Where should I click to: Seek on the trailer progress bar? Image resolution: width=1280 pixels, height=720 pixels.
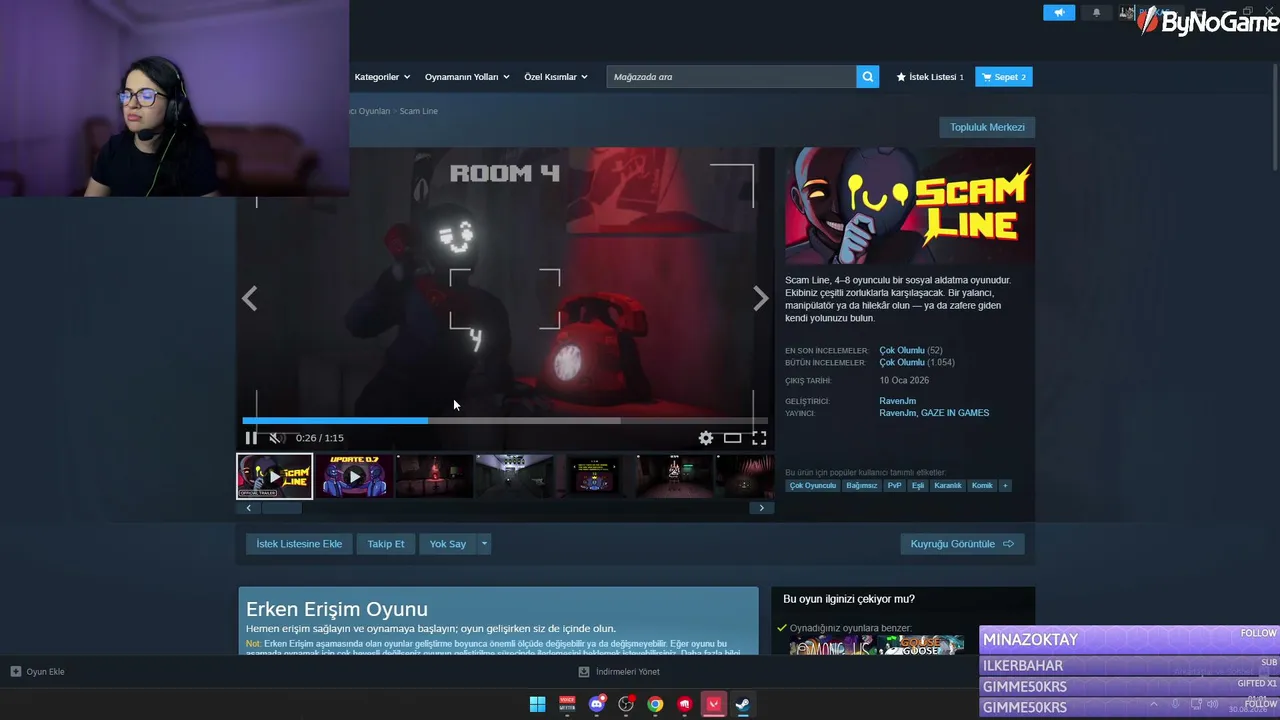point(505,421)
